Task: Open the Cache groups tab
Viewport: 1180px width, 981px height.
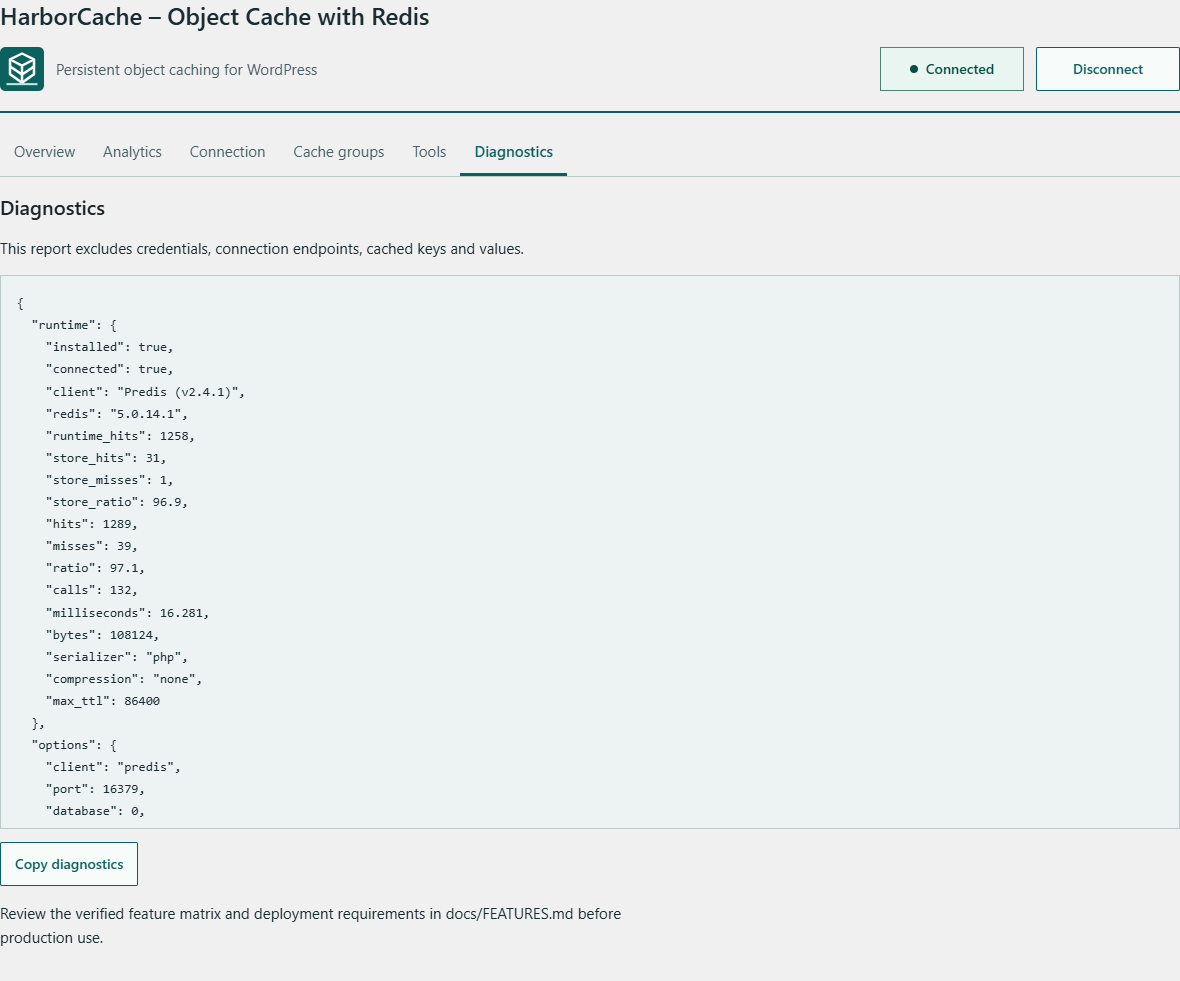Action: 339,152
